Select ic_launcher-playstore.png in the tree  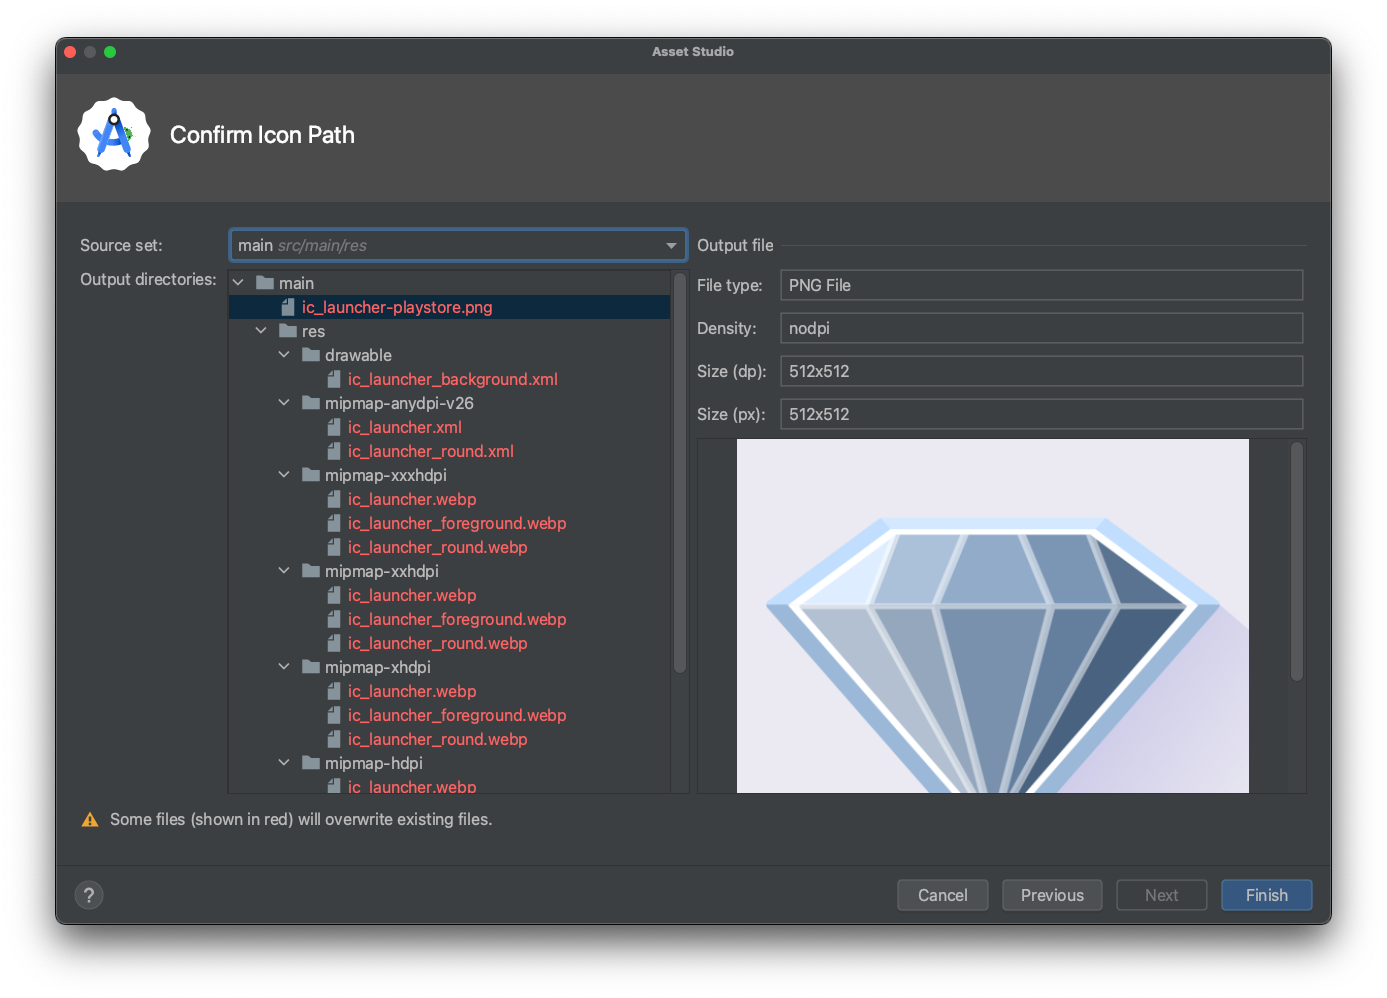(x=397, y=307)
